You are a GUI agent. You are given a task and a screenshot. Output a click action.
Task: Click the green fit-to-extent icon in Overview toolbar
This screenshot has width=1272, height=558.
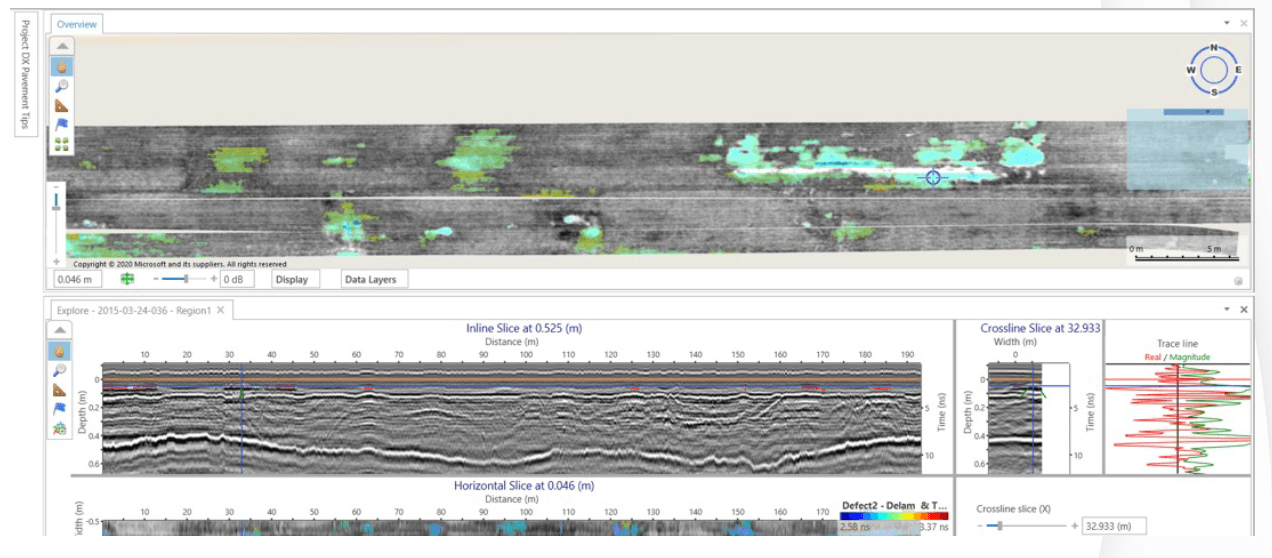tap(61, 144)
